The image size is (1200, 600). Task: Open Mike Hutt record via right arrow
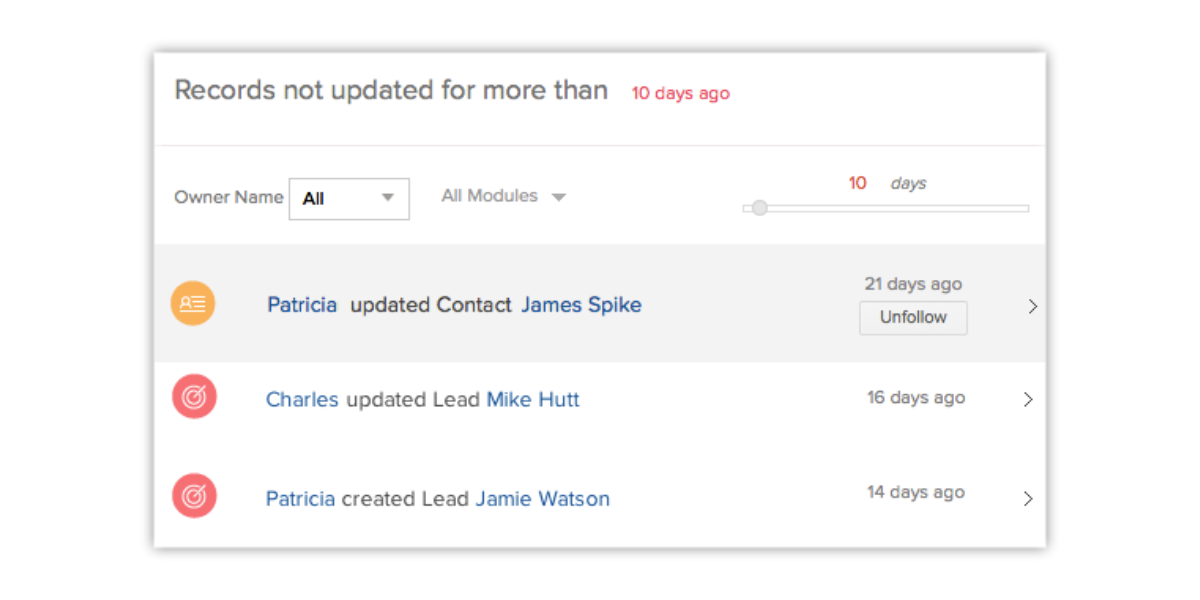[x=1028, y=399]
